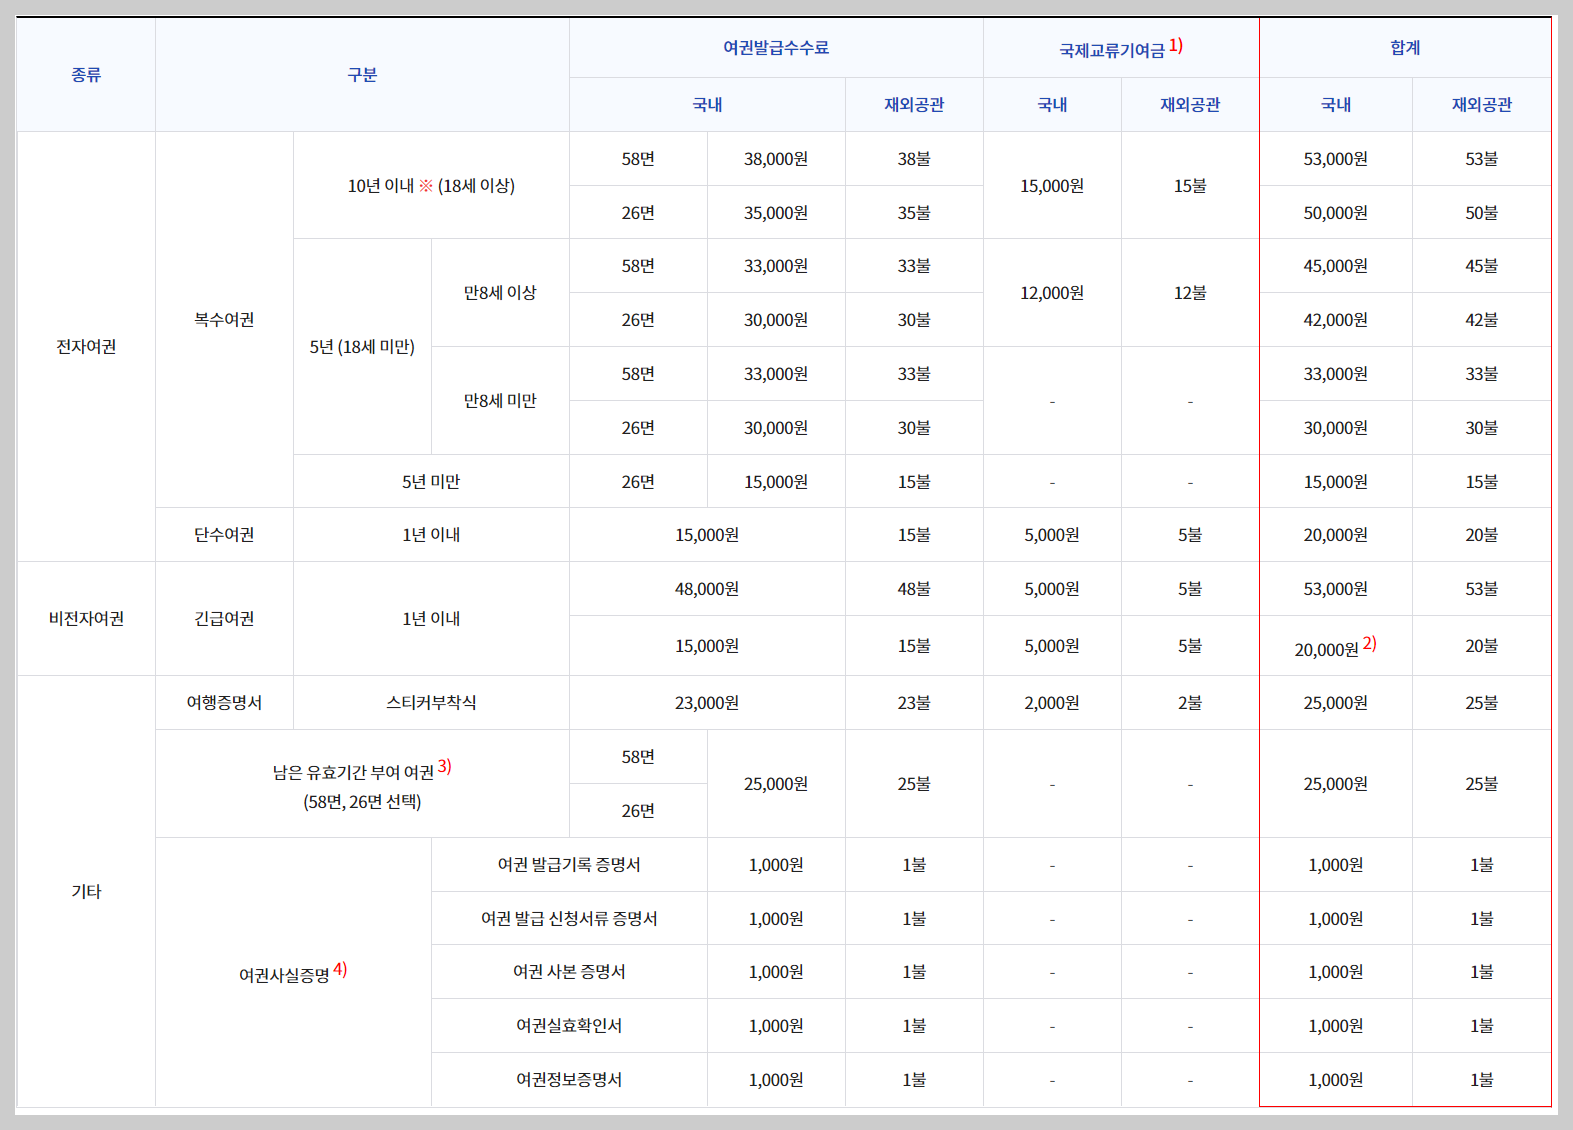This screenshot has width=1573, height=1130.
Task: Click the 38불 cell
Action: tap(914, 159)
